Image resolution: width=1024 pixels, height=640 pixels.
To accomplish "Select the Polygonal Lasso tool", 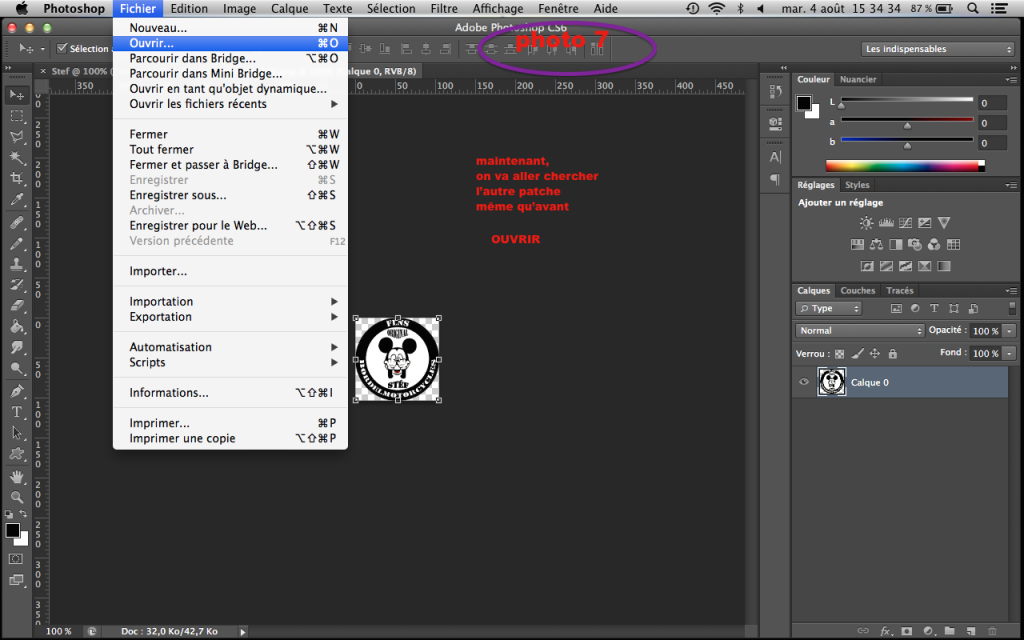I will tap(17, 137).
